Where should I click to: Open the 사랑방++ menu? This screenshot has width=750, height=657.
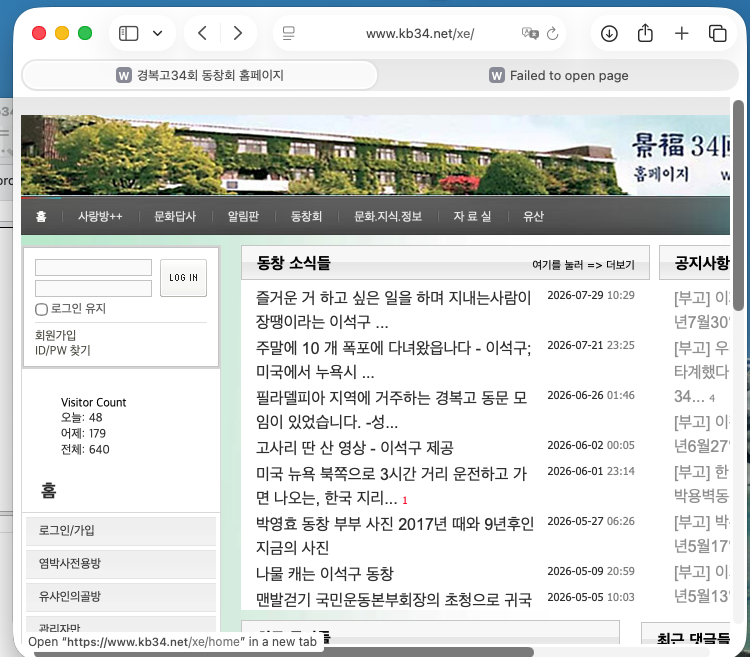coord(100,216)
